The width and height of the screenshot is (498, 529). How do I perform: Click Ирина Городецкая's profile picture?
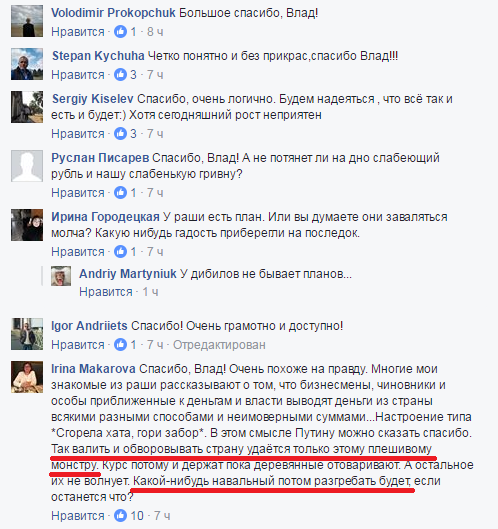(x=27, y=225)
